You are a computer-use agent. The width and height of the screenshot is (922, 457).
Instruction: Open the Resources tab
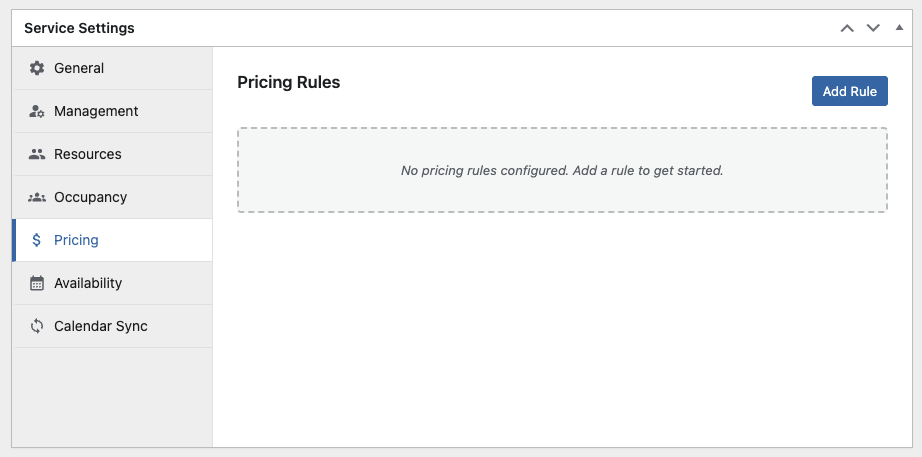coord(88,154)
